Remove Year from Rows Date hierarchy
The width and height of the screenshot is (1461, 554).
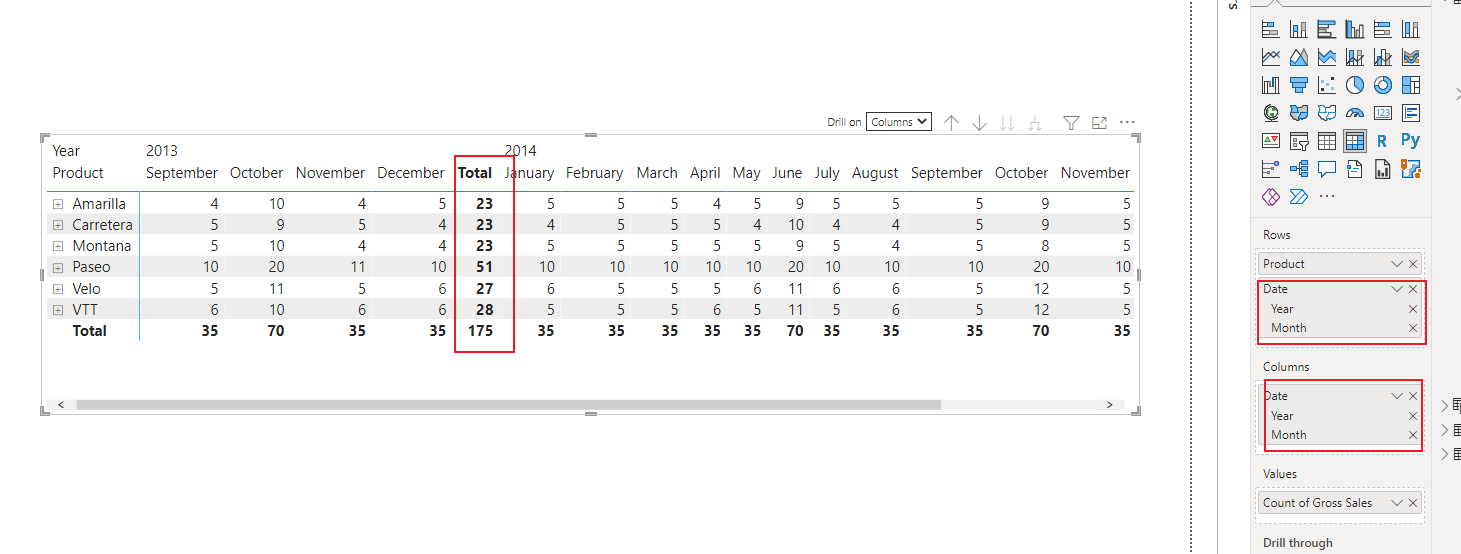click(x=1413, y=309)
